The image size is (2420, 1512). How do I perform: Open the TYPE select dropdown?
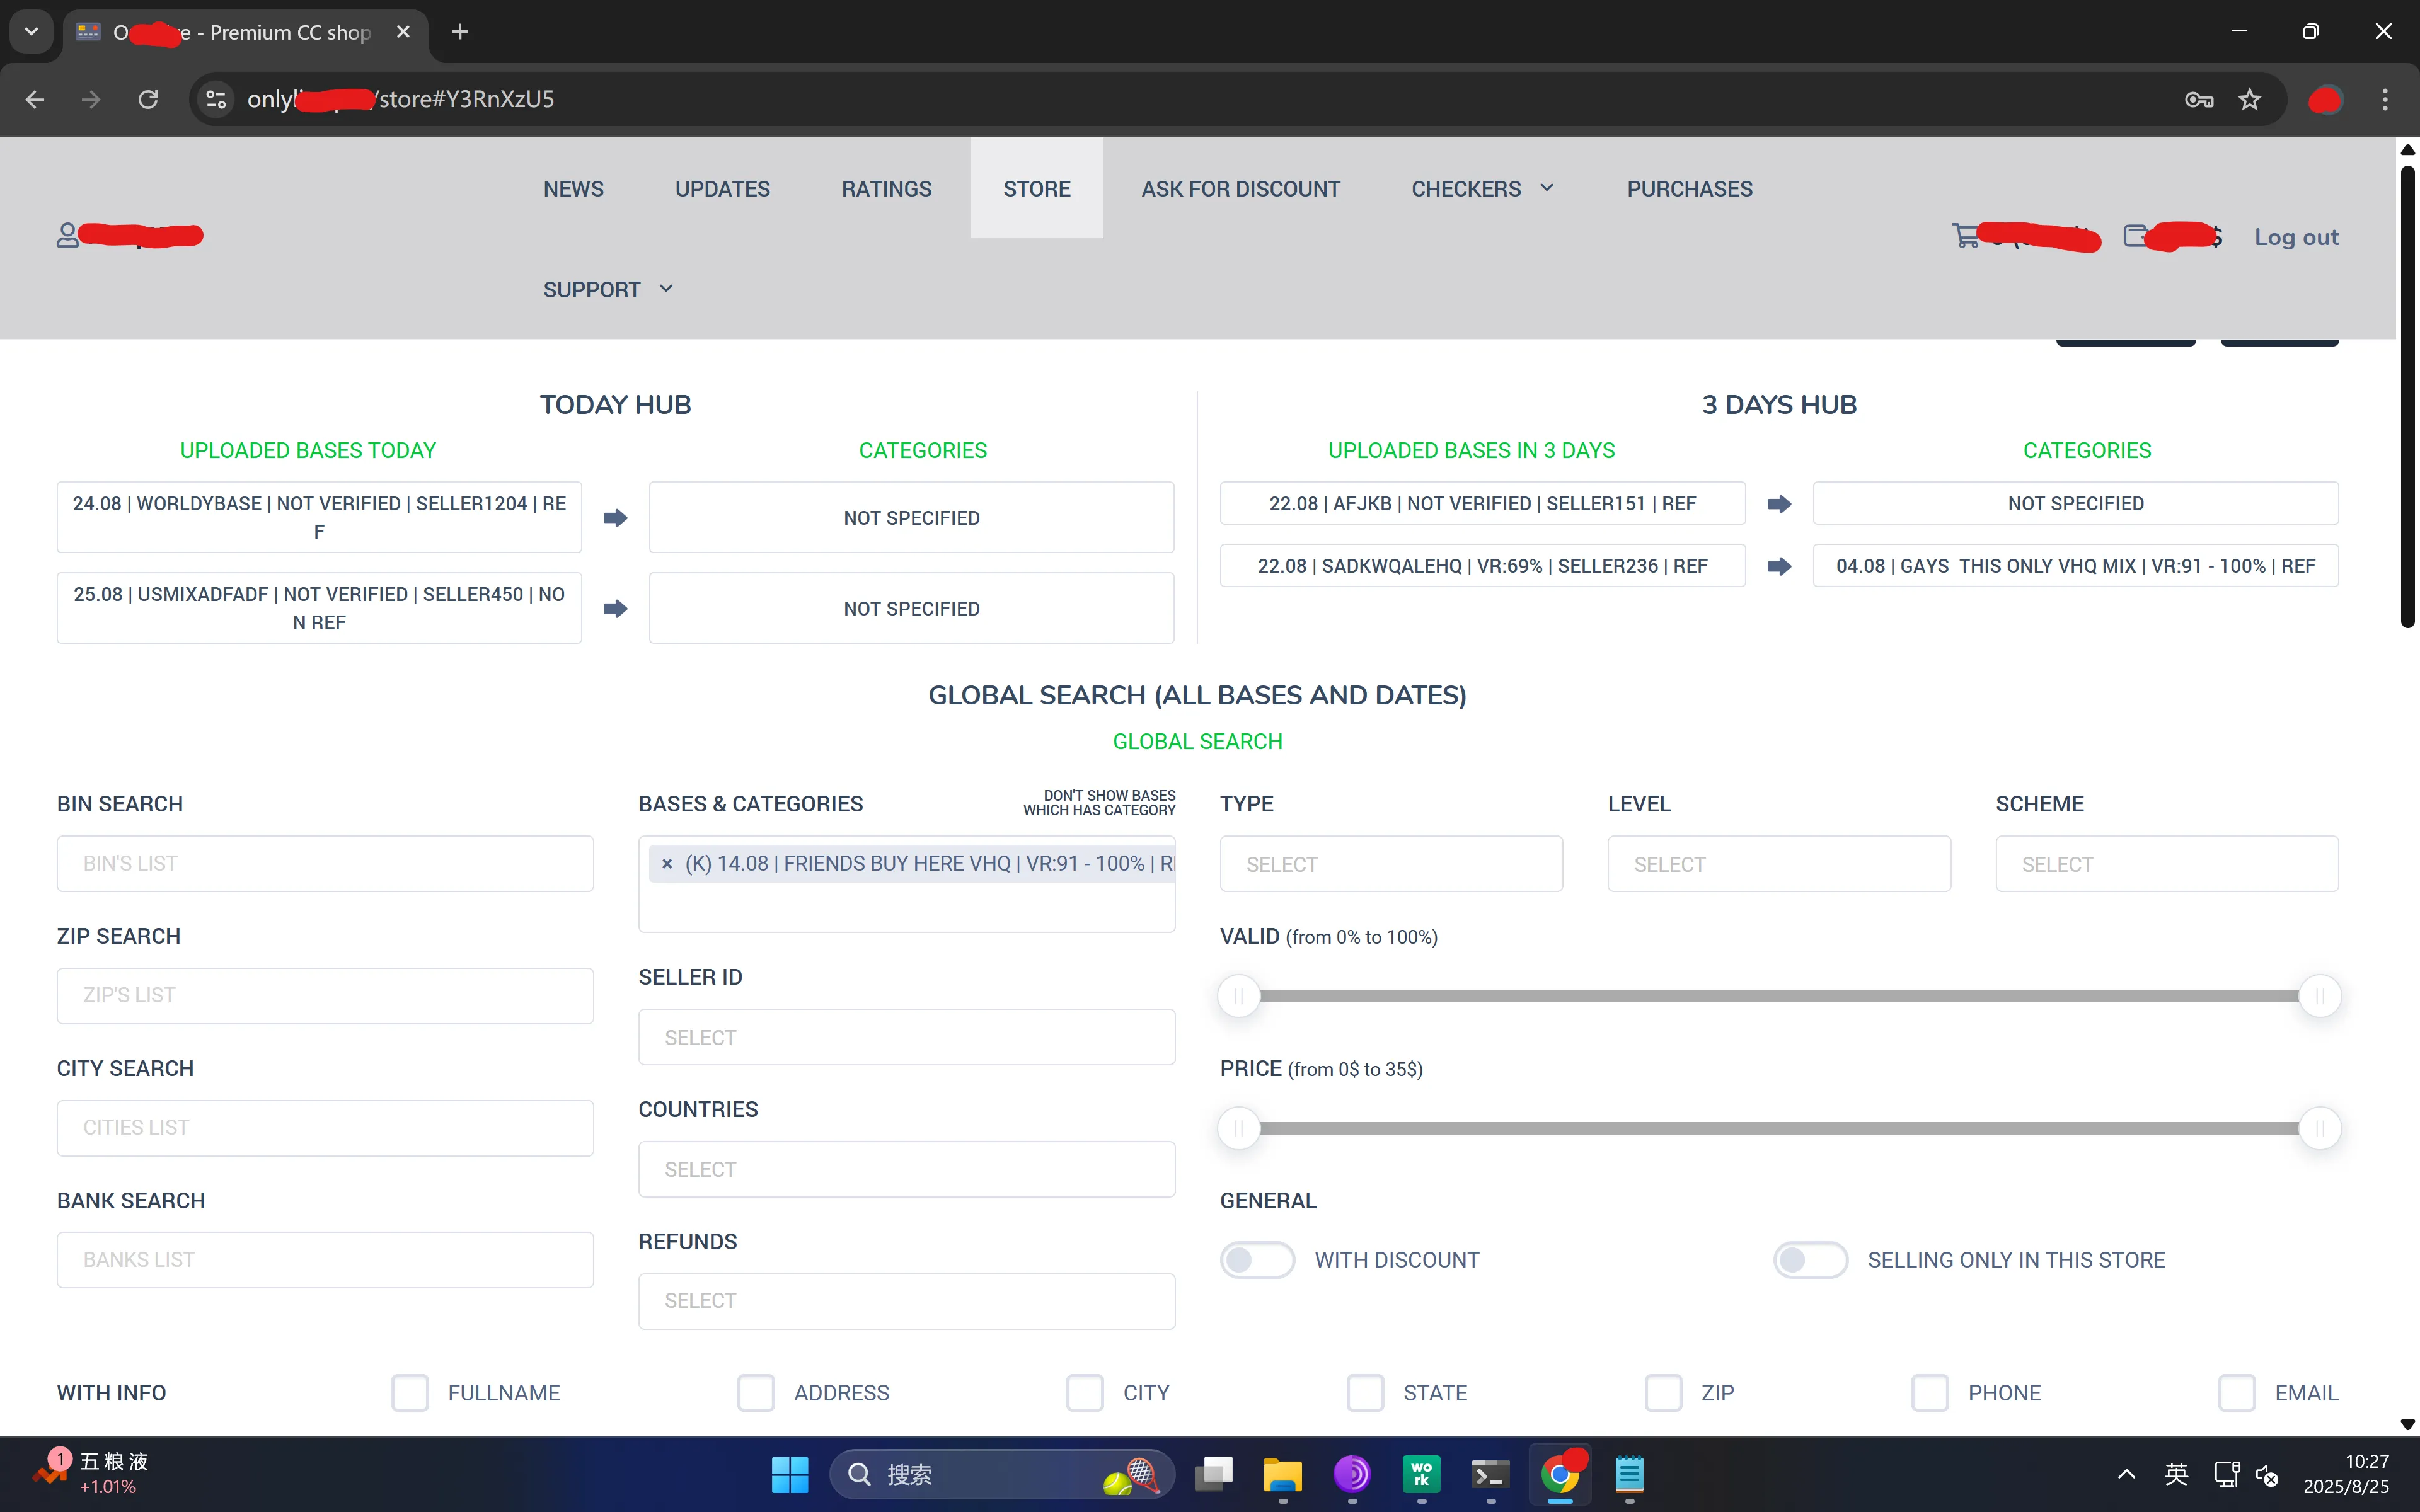click(1391, 864)
